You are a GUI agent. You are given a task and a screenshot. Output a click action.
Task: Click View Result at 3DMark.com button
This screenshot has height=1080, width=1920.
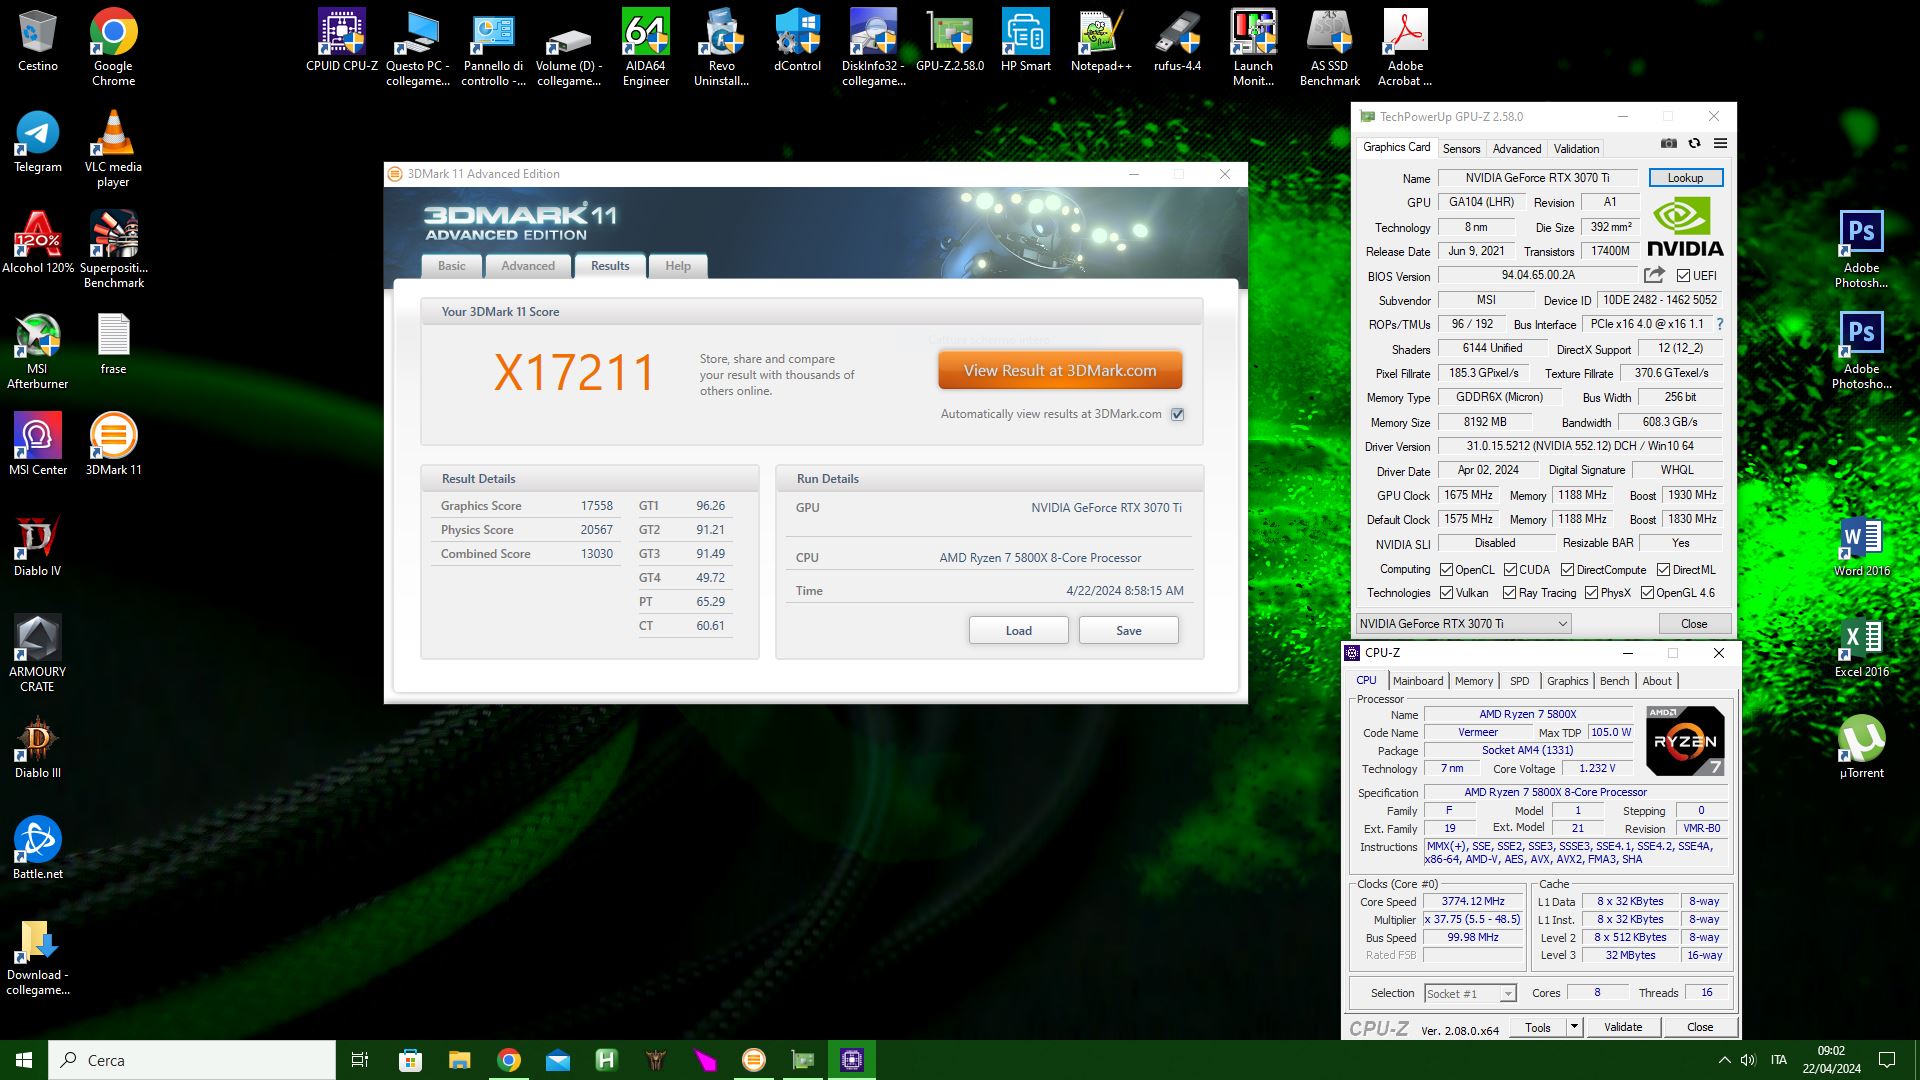click(1060, 371)
